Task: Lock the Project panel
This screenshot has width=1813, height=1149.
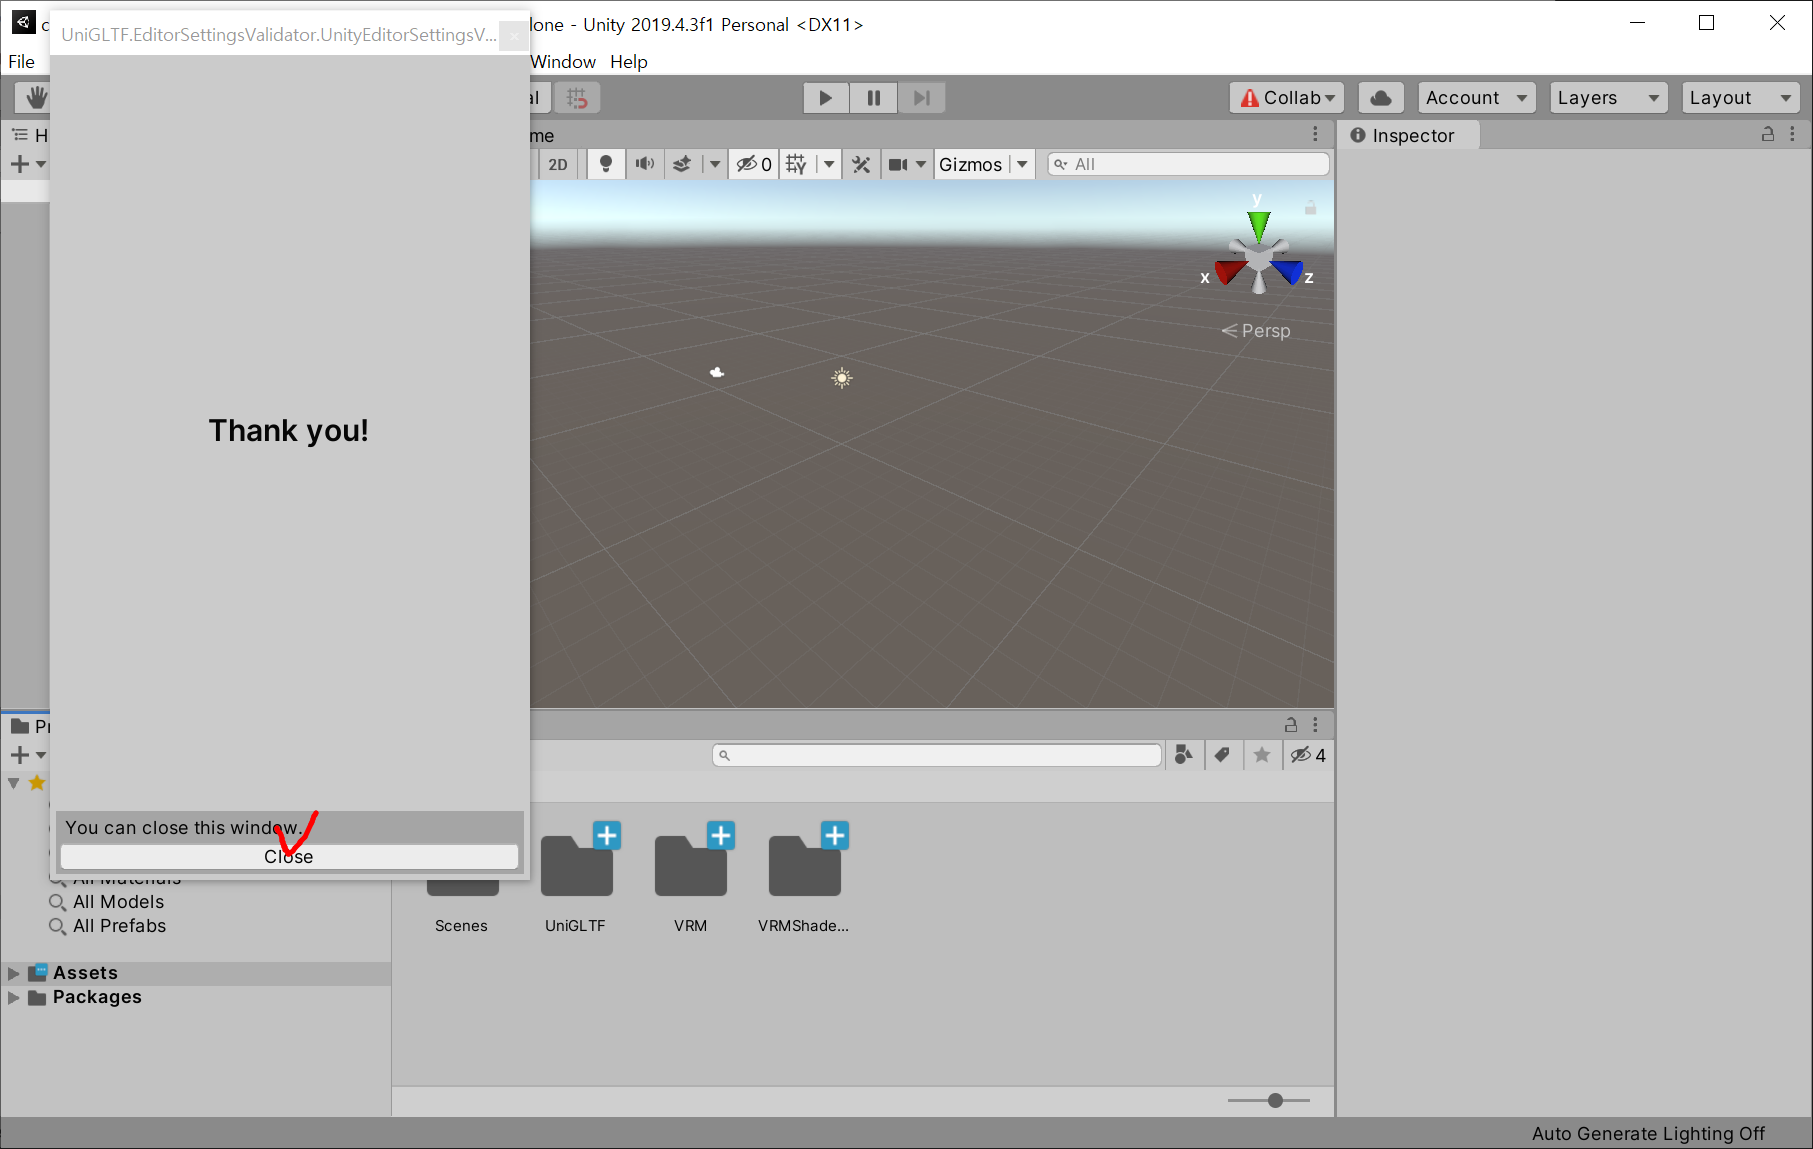Action: click(x=1290, y=725)
